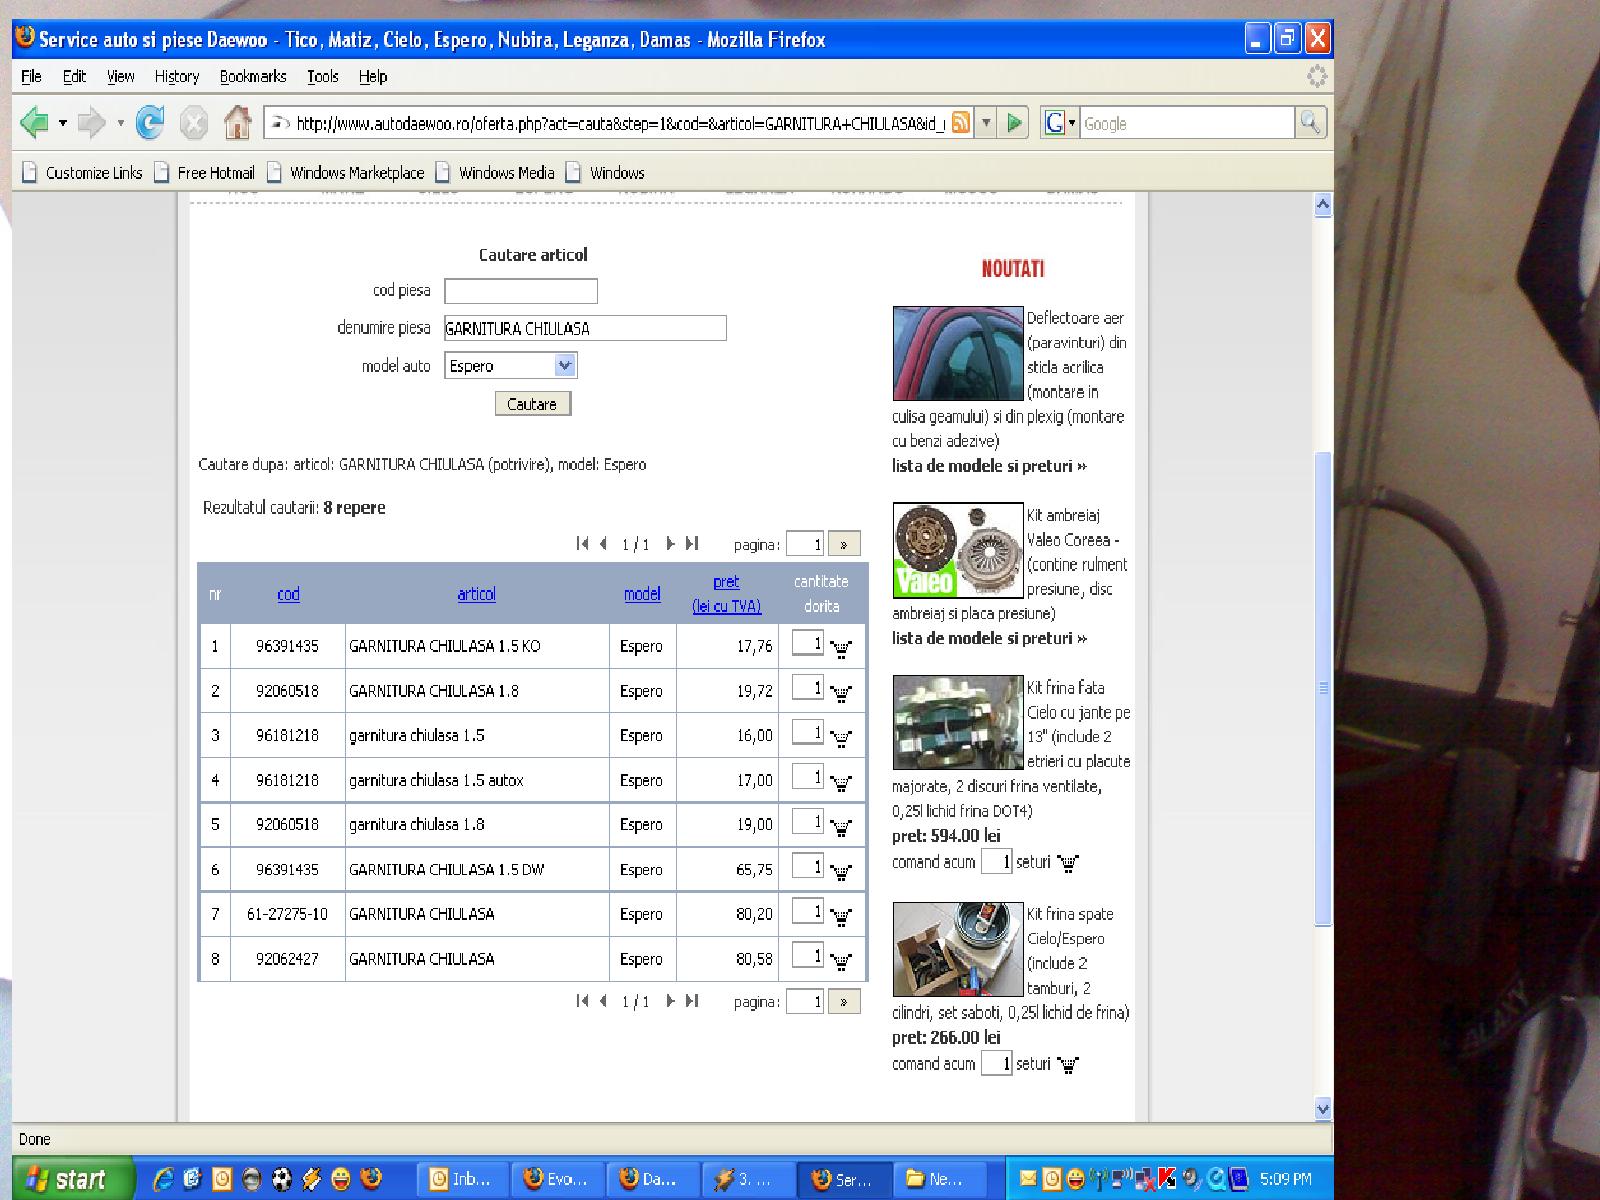Open the Forward button history dropdown
Viewport: 1600px width, 1200px height.
[120, 123]
